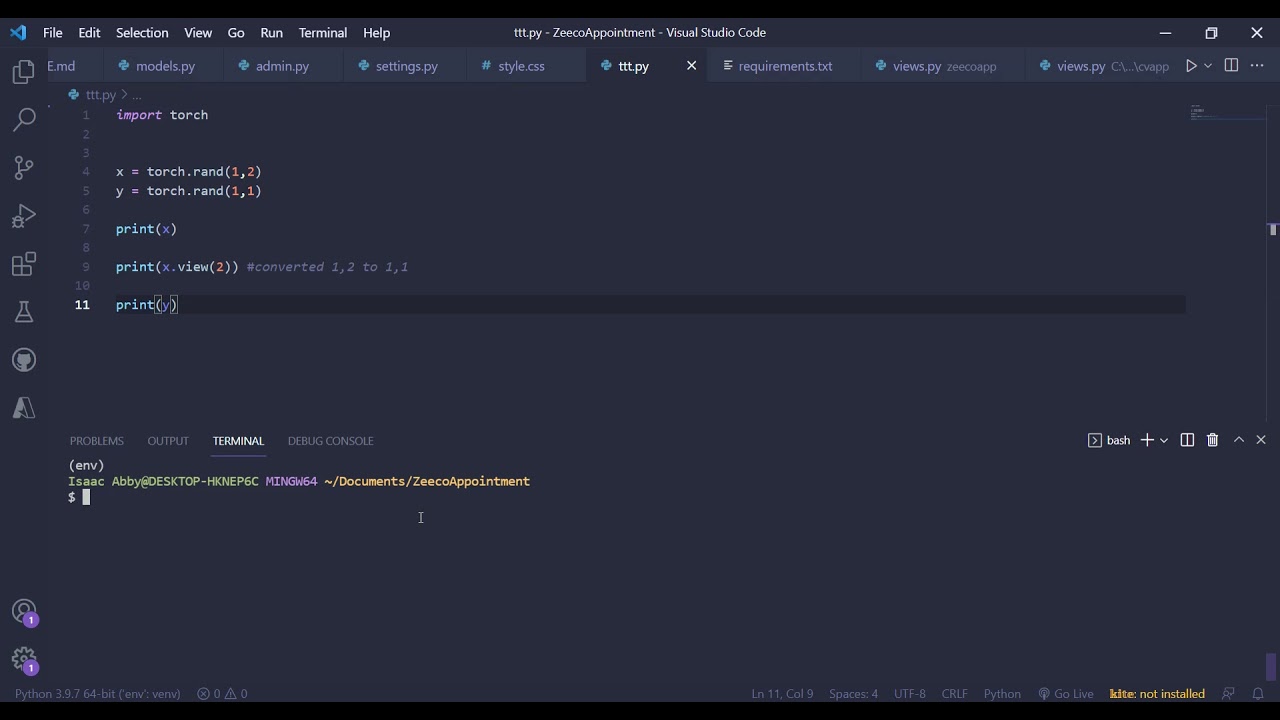
Task: Split the terminal panel
Action: pyautogui.click(x=1187, y=440)
